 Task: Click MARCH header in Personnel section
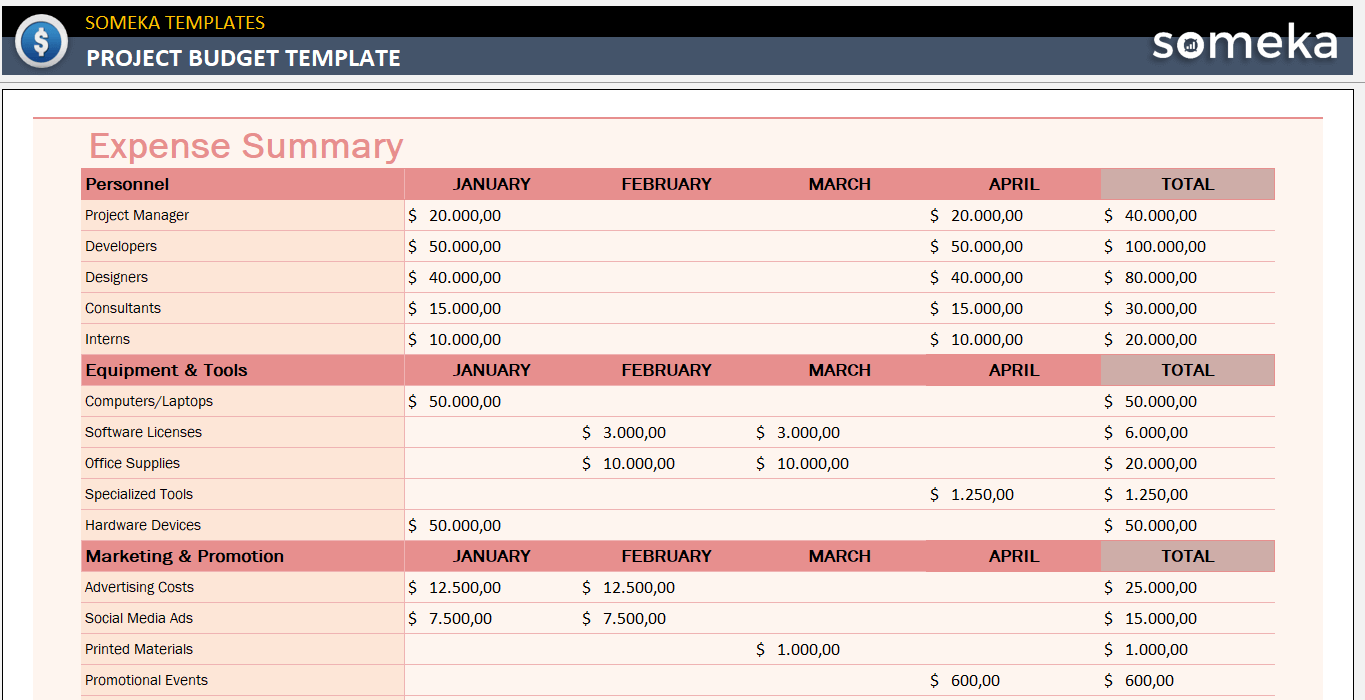point(840,184)
